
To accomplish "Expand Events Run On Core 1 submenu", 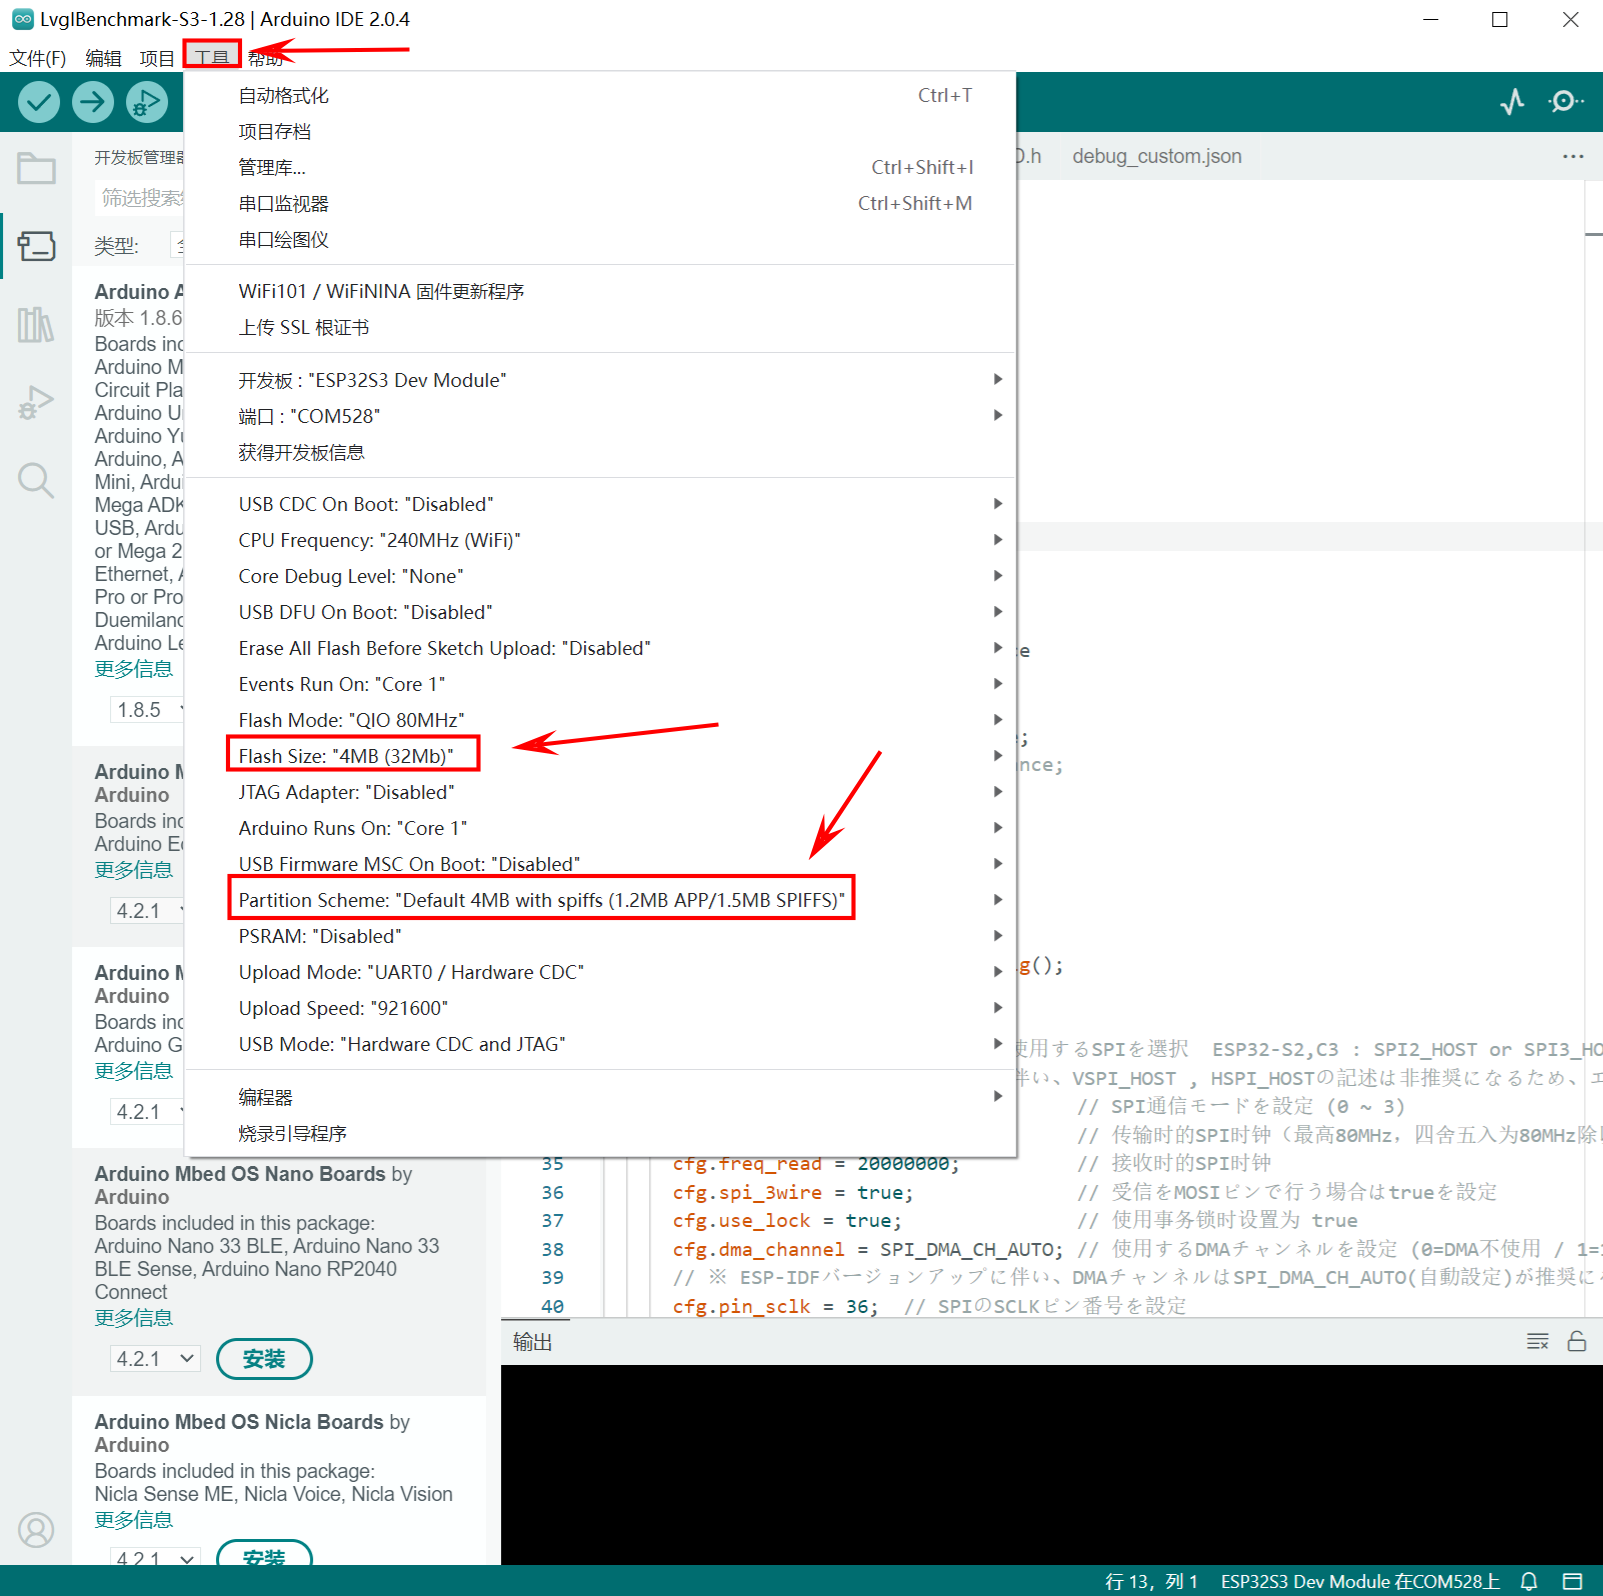I will pyautogui.click(x=600, y=684).
